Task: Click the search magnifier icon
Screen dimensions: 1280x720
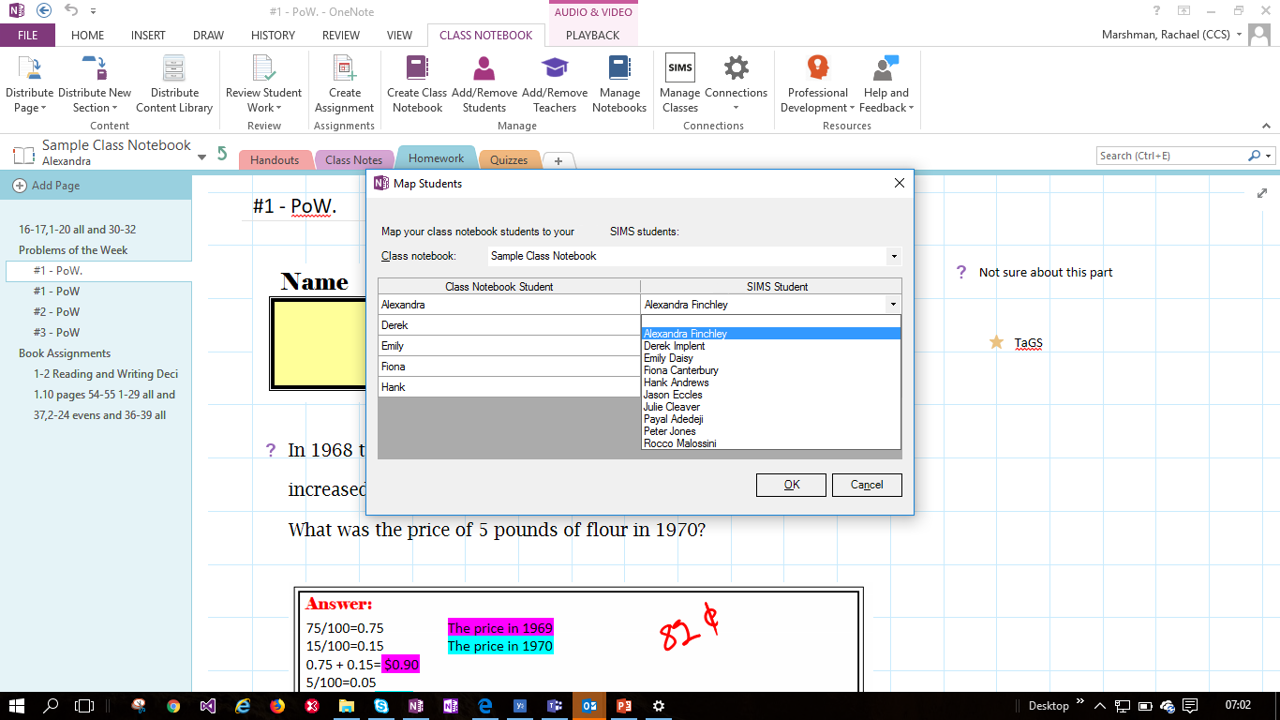Action: (1254, 156)
